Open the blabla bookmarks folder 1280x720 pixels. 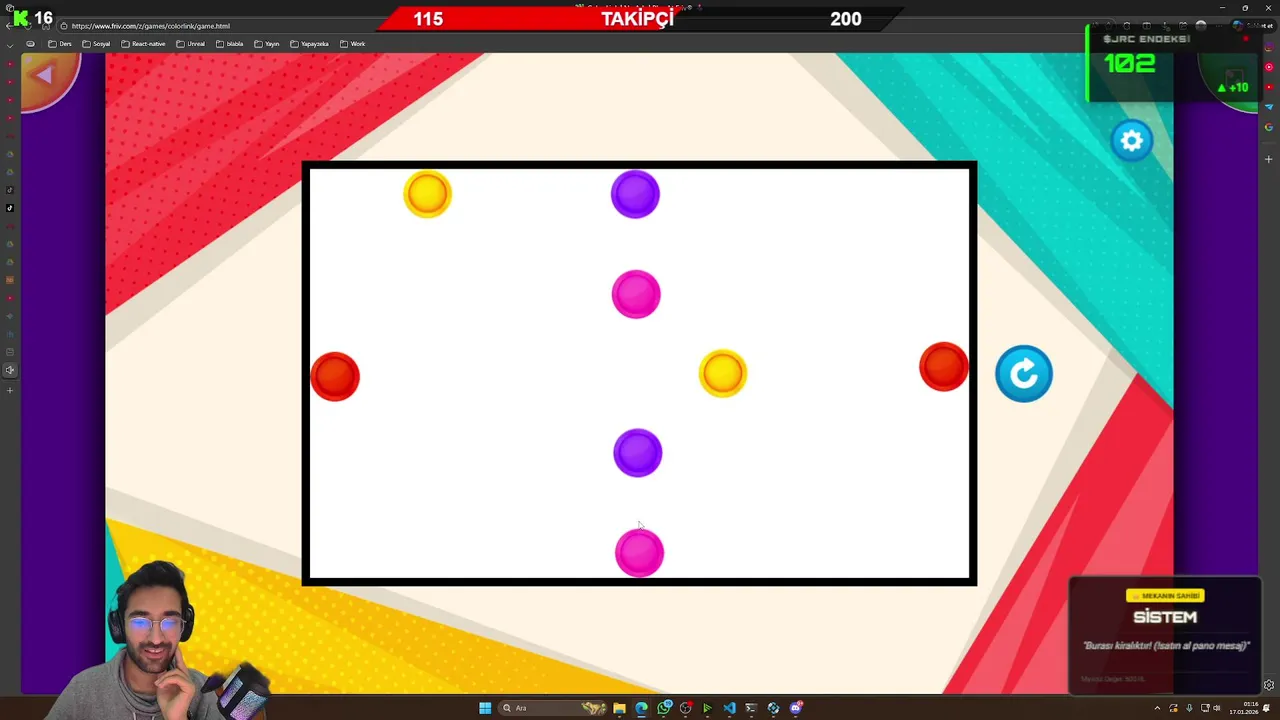click(230, 44)
